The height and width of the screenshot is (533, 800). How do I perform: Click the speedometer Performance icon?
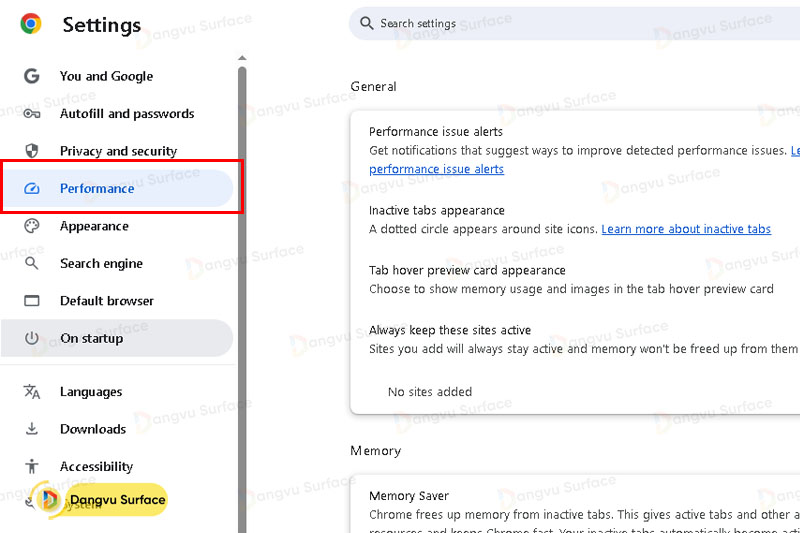pos(32,189)
